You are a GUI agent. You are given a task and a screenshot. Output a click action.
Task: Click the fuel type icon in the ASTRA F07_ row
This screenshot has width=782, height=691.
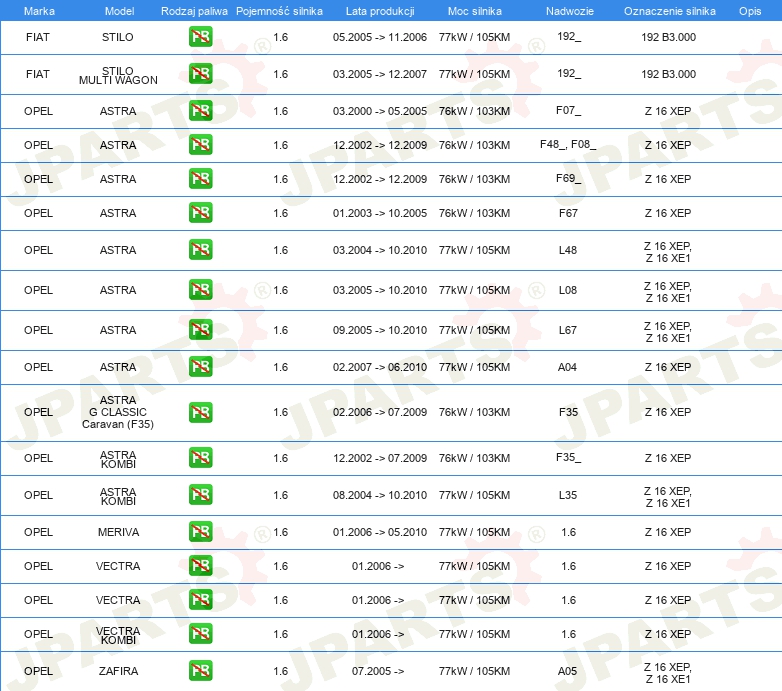click(200, 111)
